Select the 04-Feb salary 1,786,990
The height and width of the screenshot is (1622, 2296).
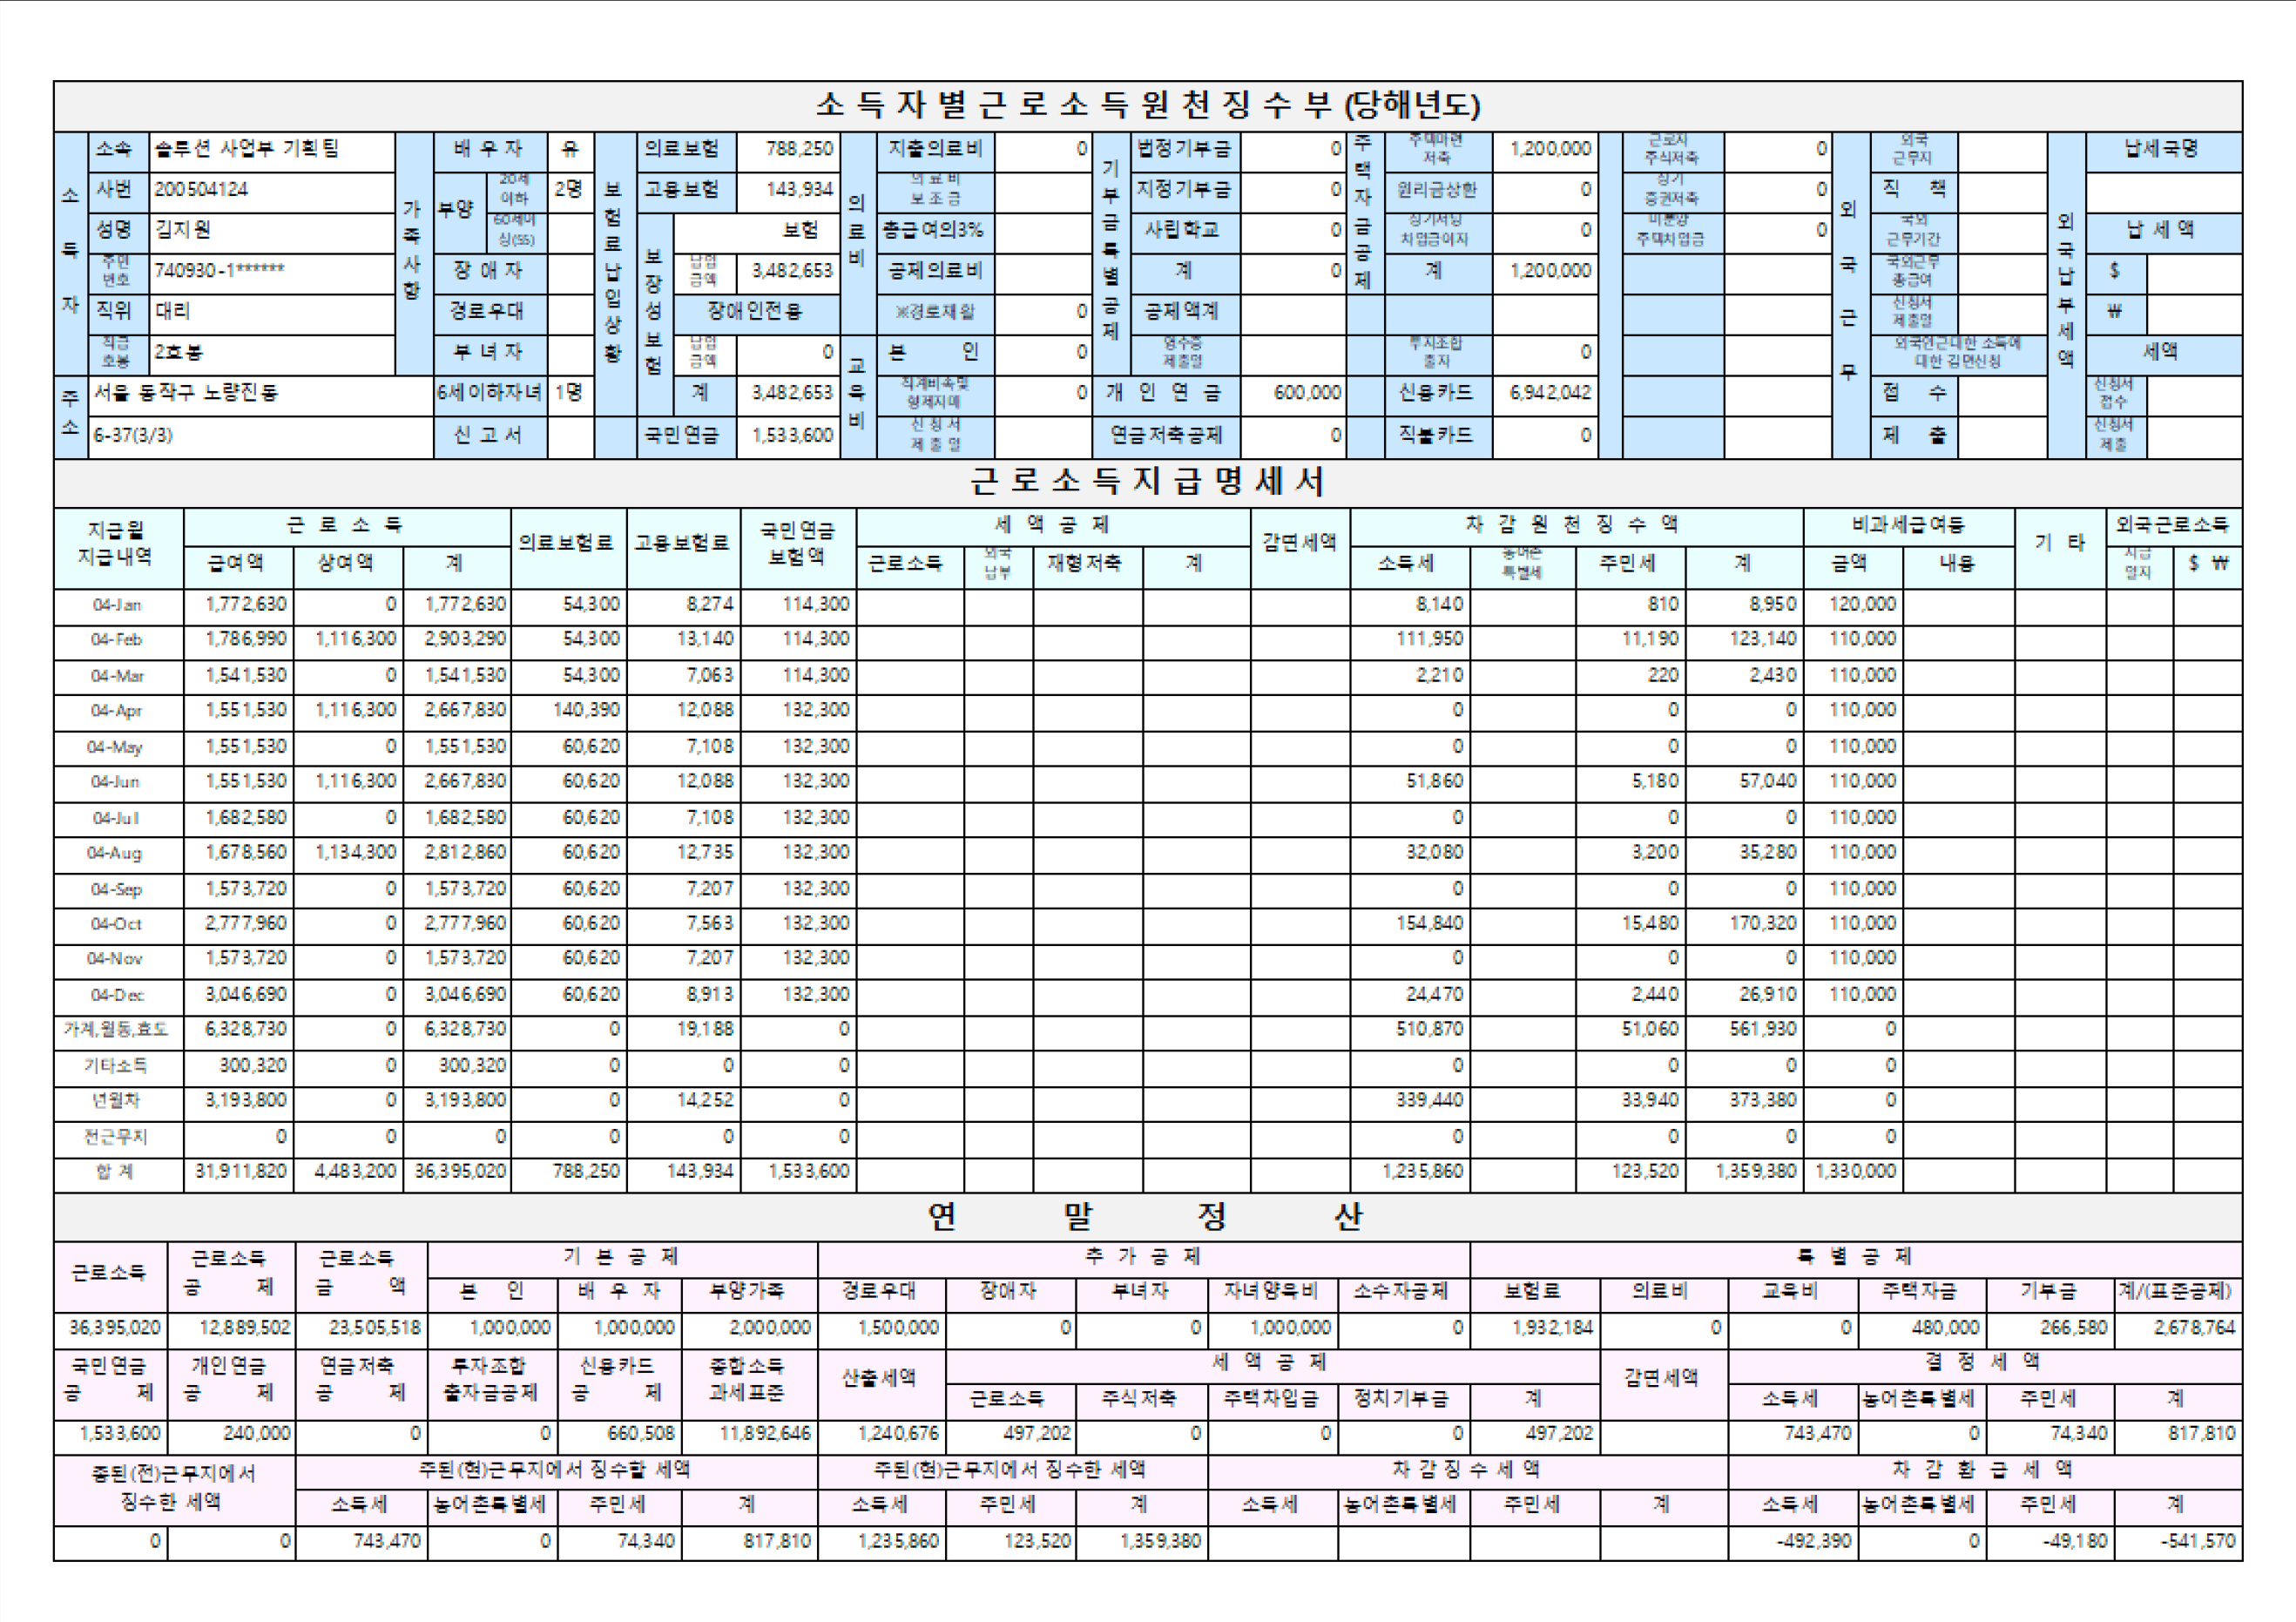pos(245,639)
